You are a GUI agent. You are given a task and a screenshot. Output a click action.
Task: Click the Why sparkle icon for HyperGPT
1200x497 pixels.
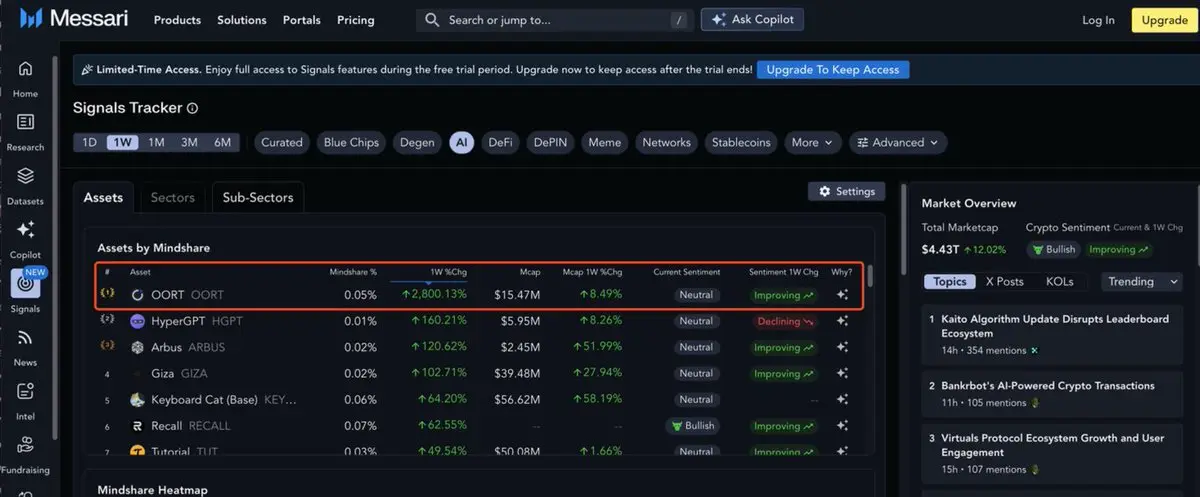tap(843, 321)
